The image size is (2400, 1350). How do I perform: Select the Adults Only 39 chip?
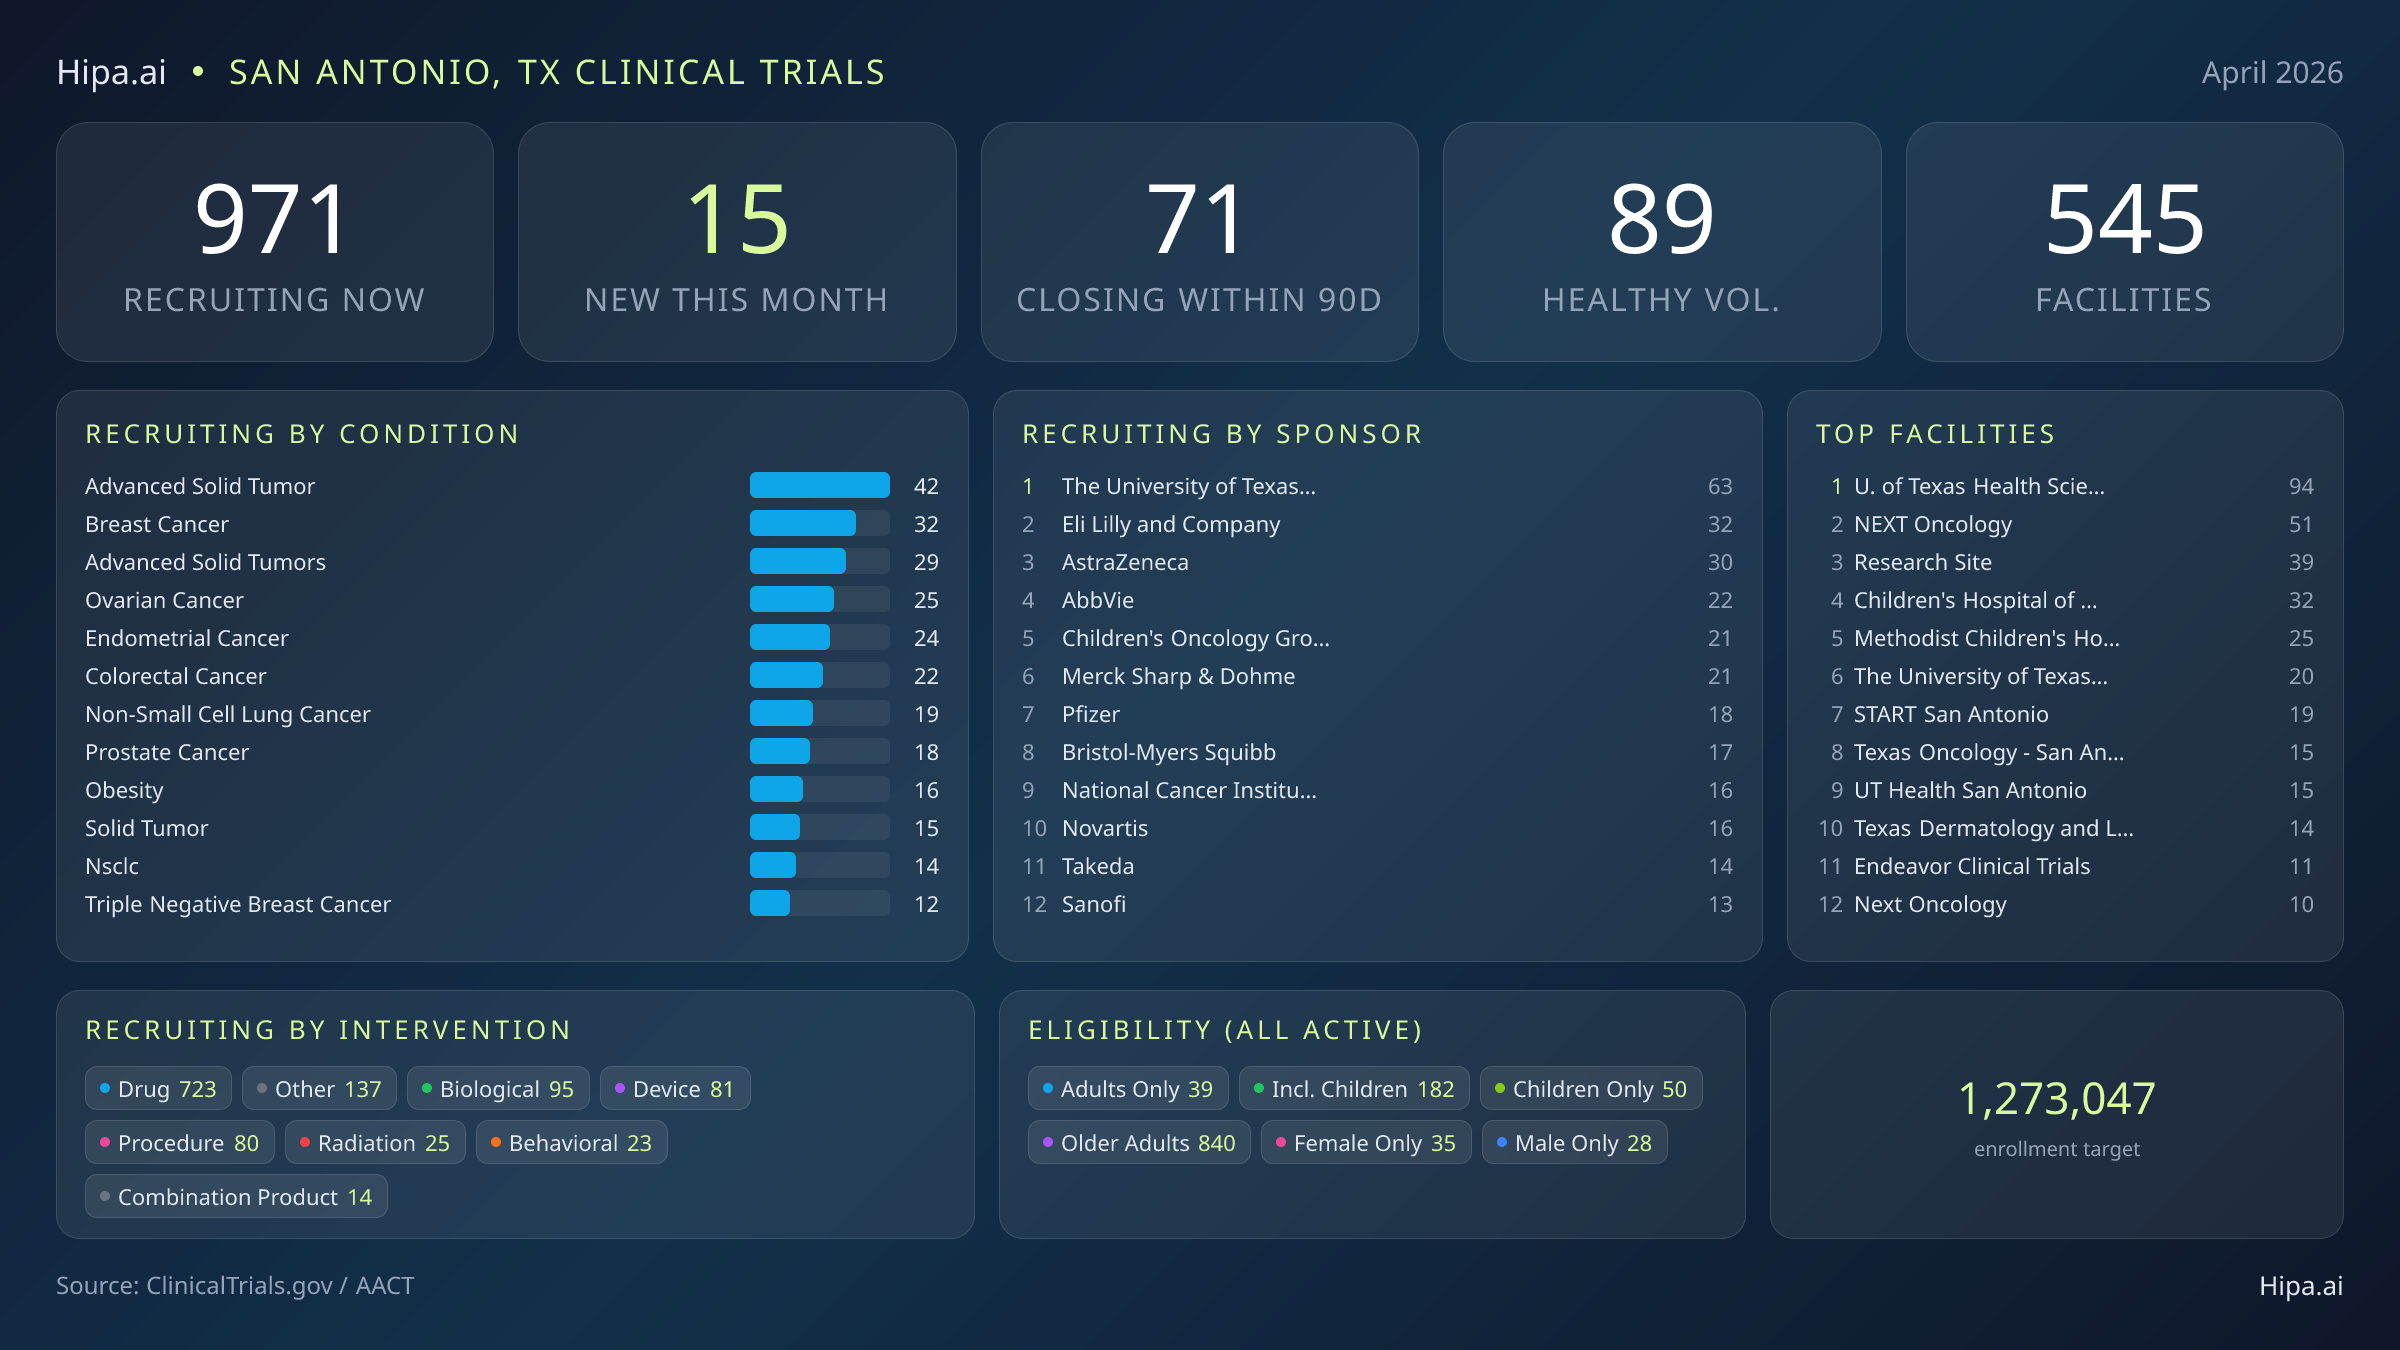(x=1128, y=1089)
